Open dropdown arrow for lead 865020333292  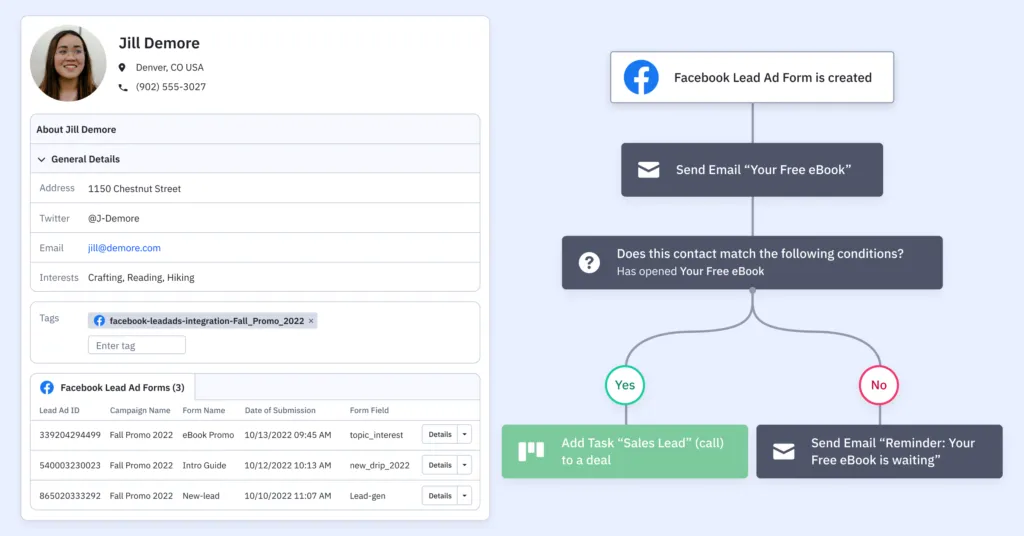(x=464, y=496)
